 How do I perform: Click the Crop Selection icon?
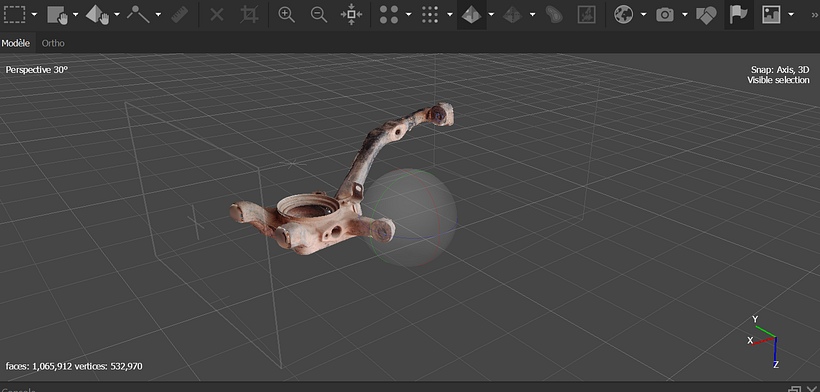249,15
